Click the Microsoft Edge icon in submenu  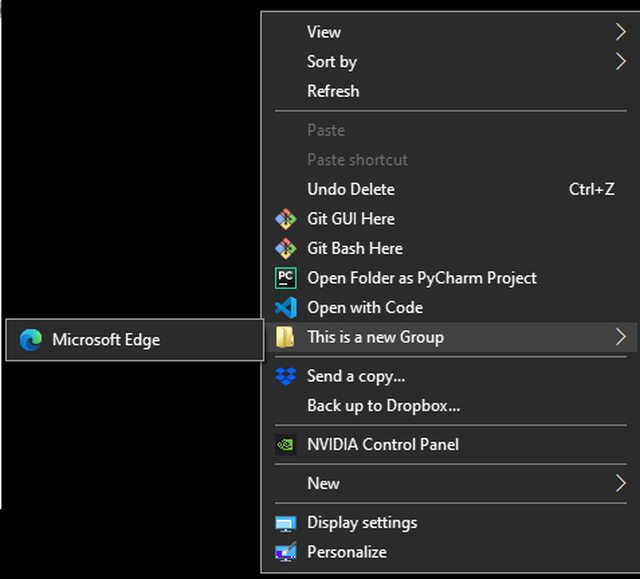[x=31, y=340]
